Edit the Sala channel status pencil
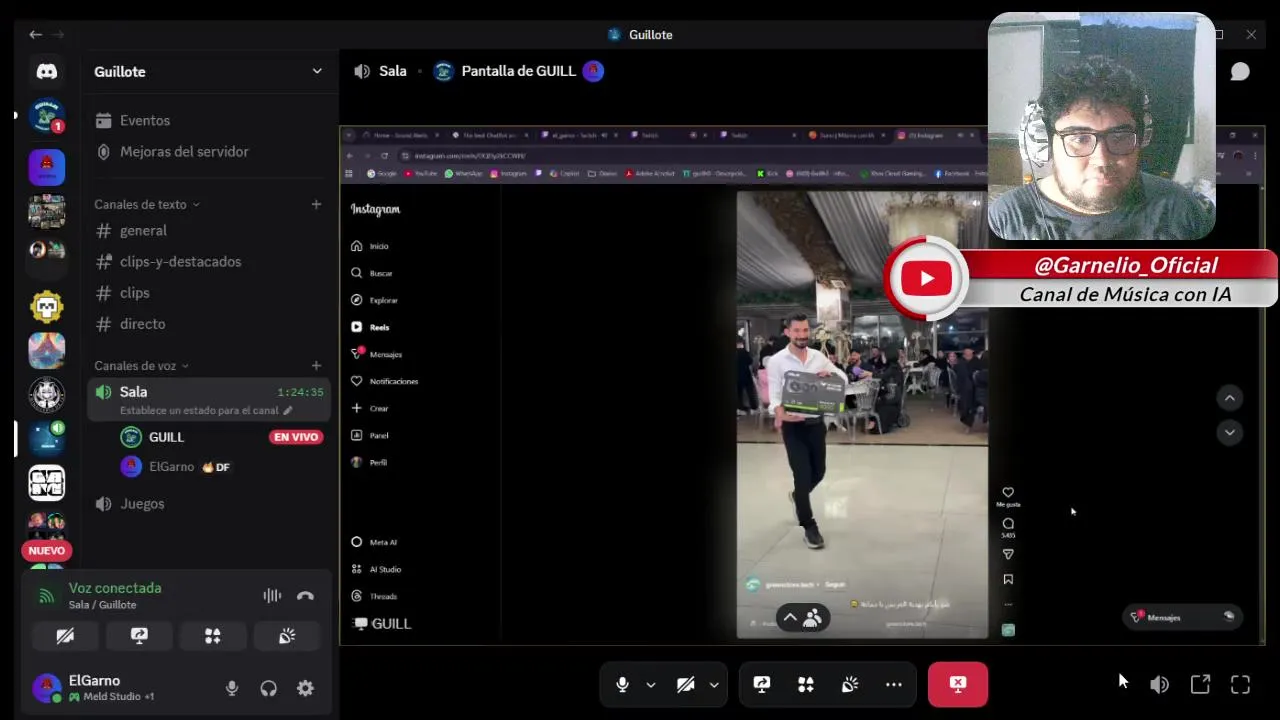Image resolution: width=1280 pixels, height=720 pixels. pos(288,410)
